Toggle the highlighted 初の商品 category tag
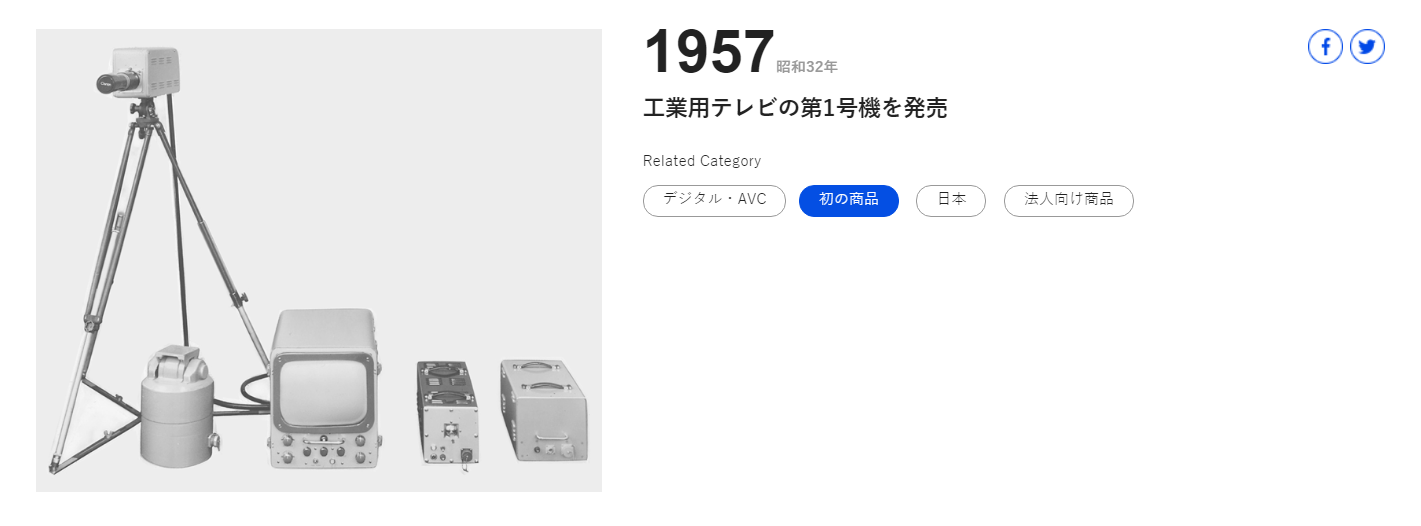 (849, 200)
